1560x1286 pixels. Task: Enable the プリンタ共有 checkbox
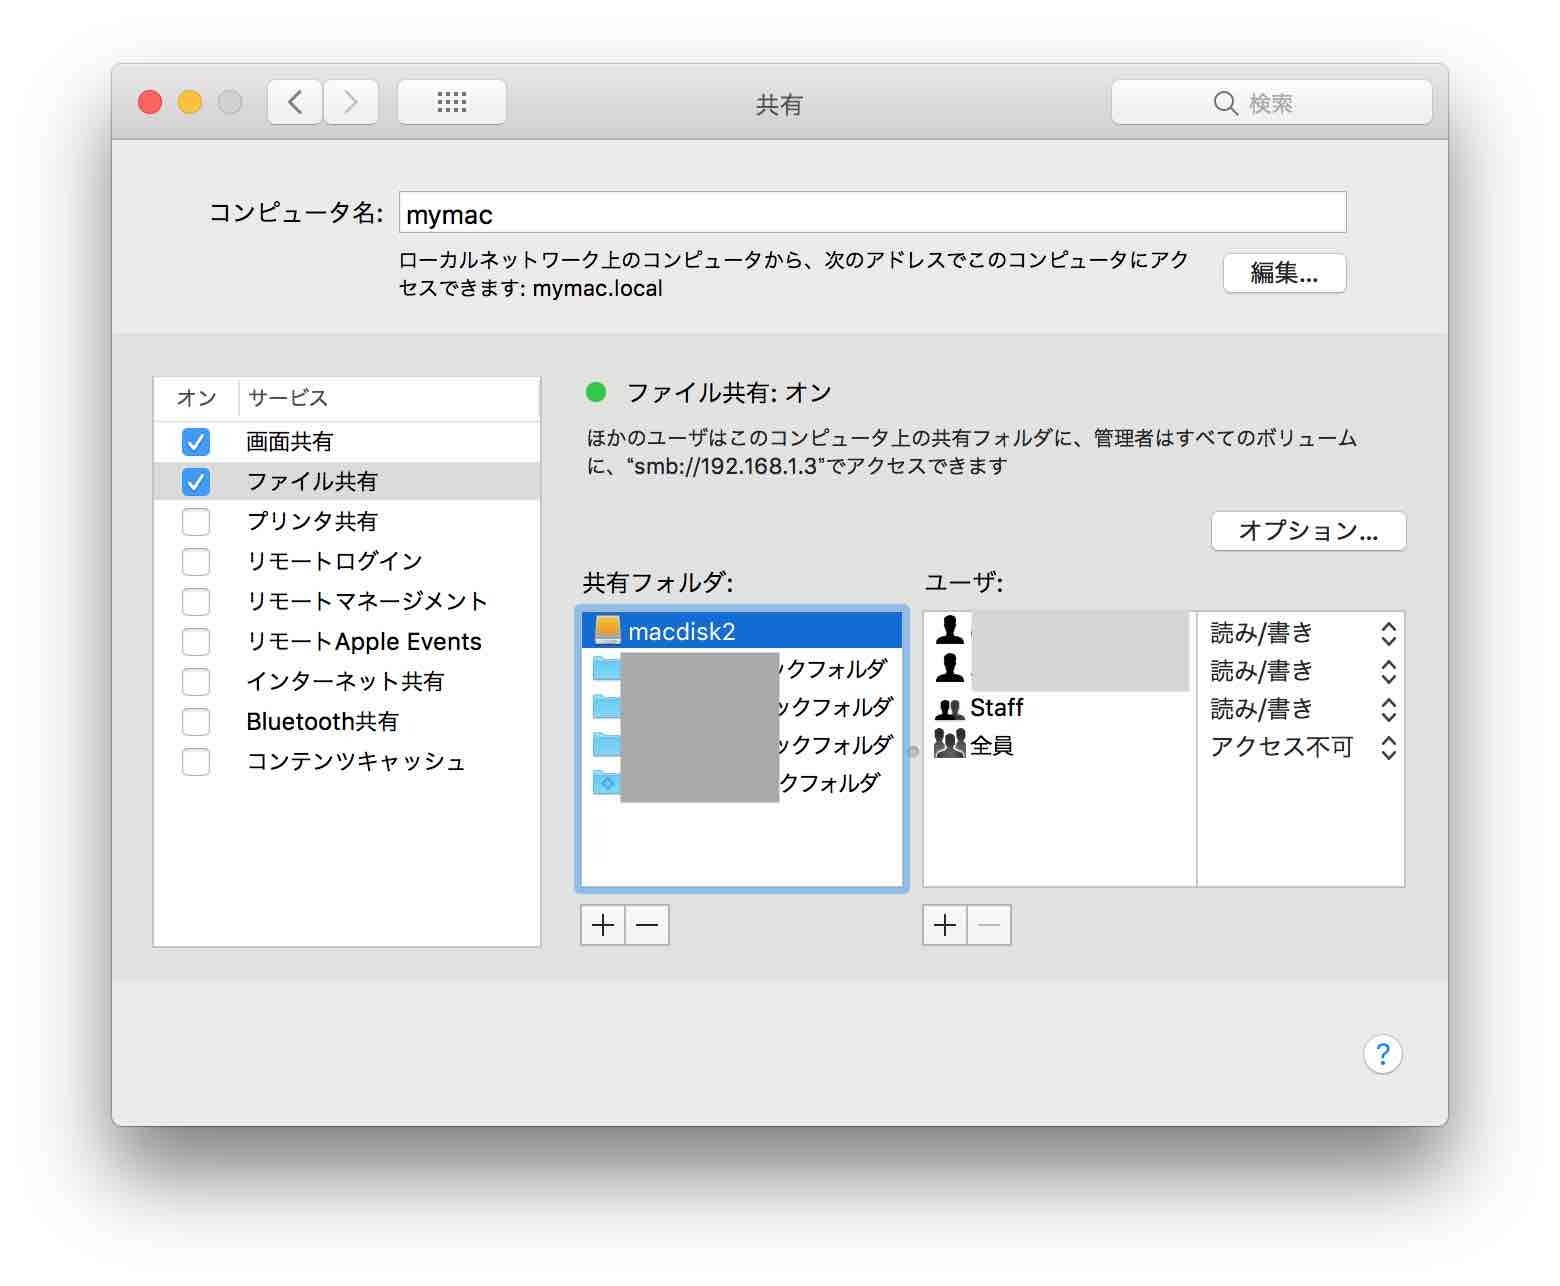(x=196, y=521)
